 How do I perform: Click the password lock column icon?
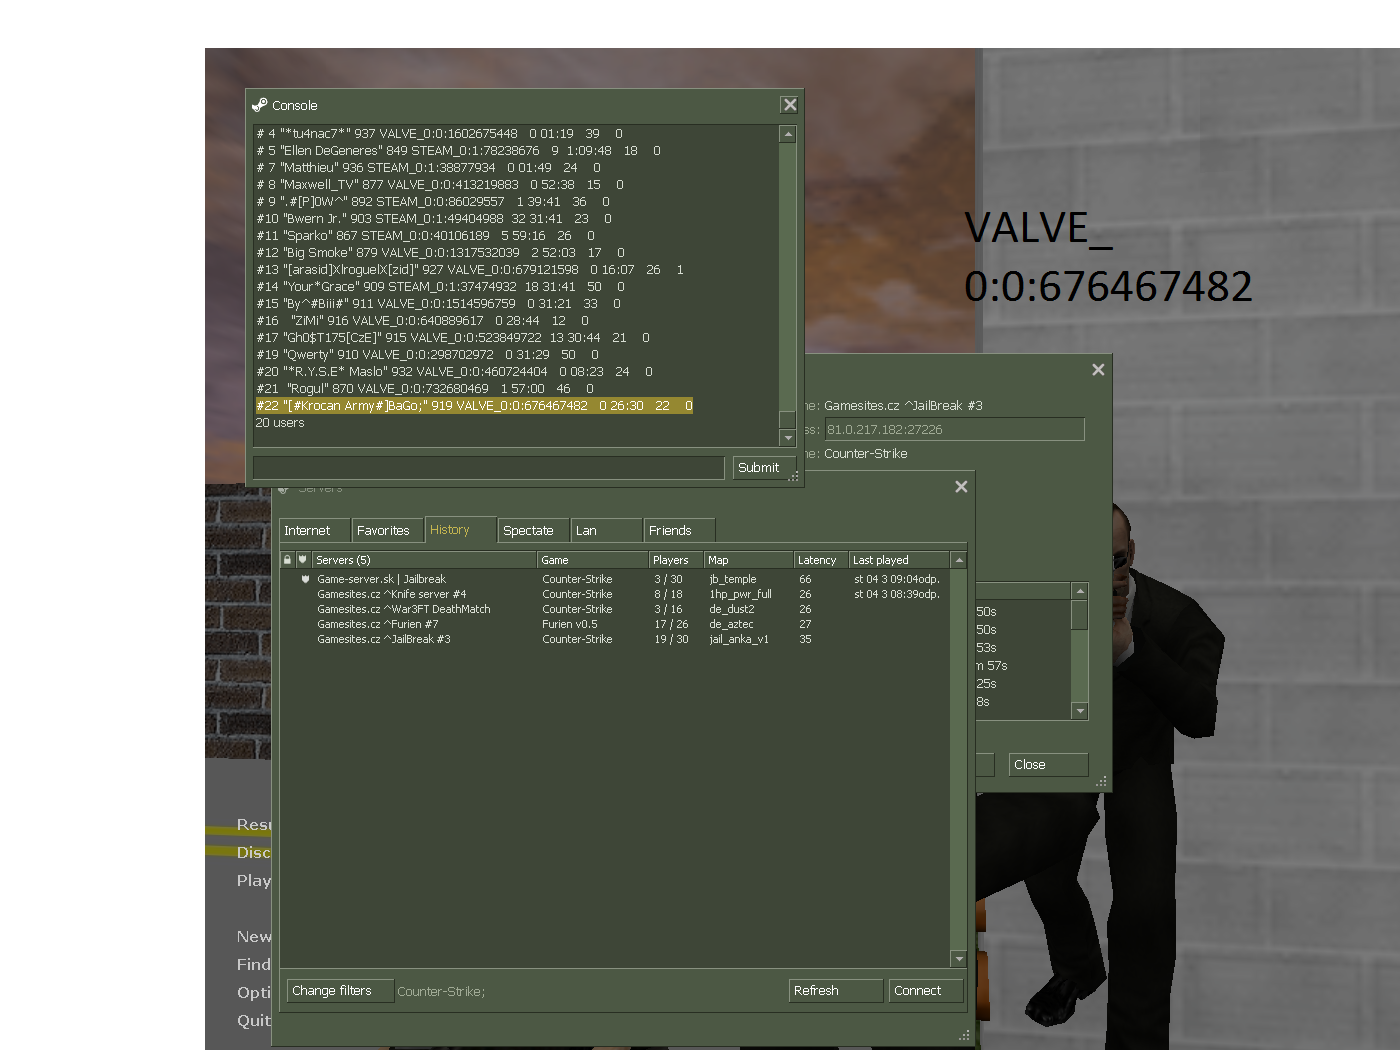[288, 560]
